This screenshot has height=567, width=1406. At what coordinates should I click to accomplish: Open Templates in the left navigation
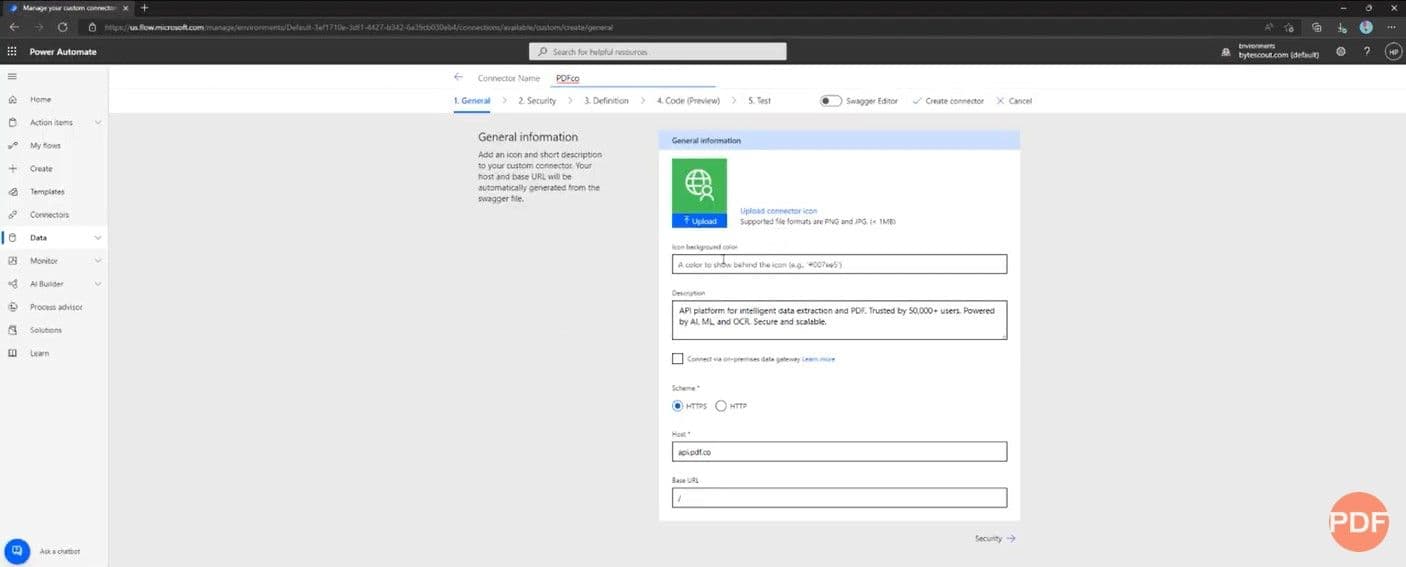pos(46,192)
